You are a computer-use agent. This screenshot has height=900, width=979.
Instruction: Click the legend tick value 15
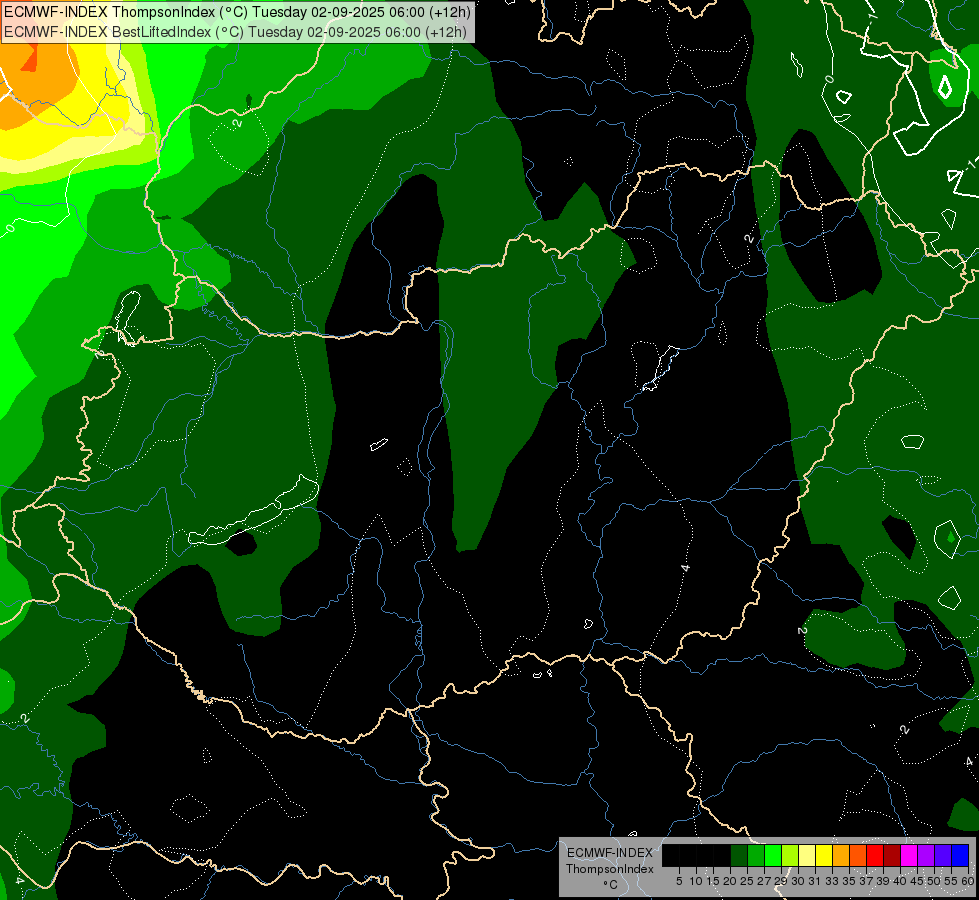(713, 881)
